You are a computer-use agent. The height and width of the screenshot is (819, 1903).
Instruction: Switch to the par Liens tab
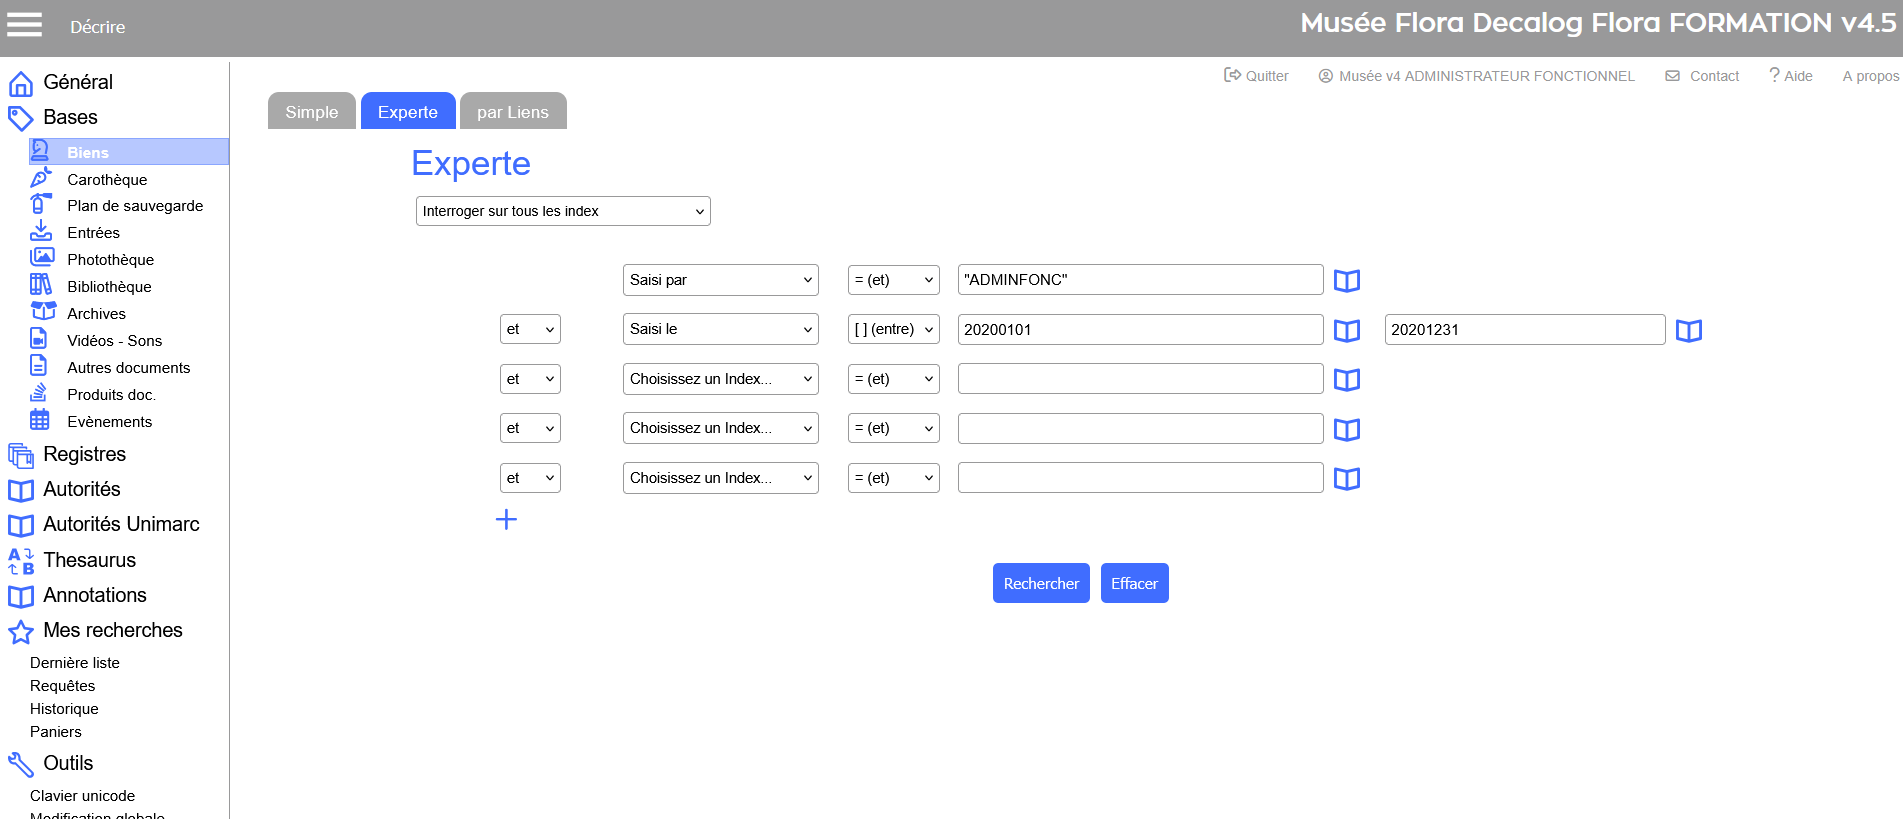tap(512, 112)
